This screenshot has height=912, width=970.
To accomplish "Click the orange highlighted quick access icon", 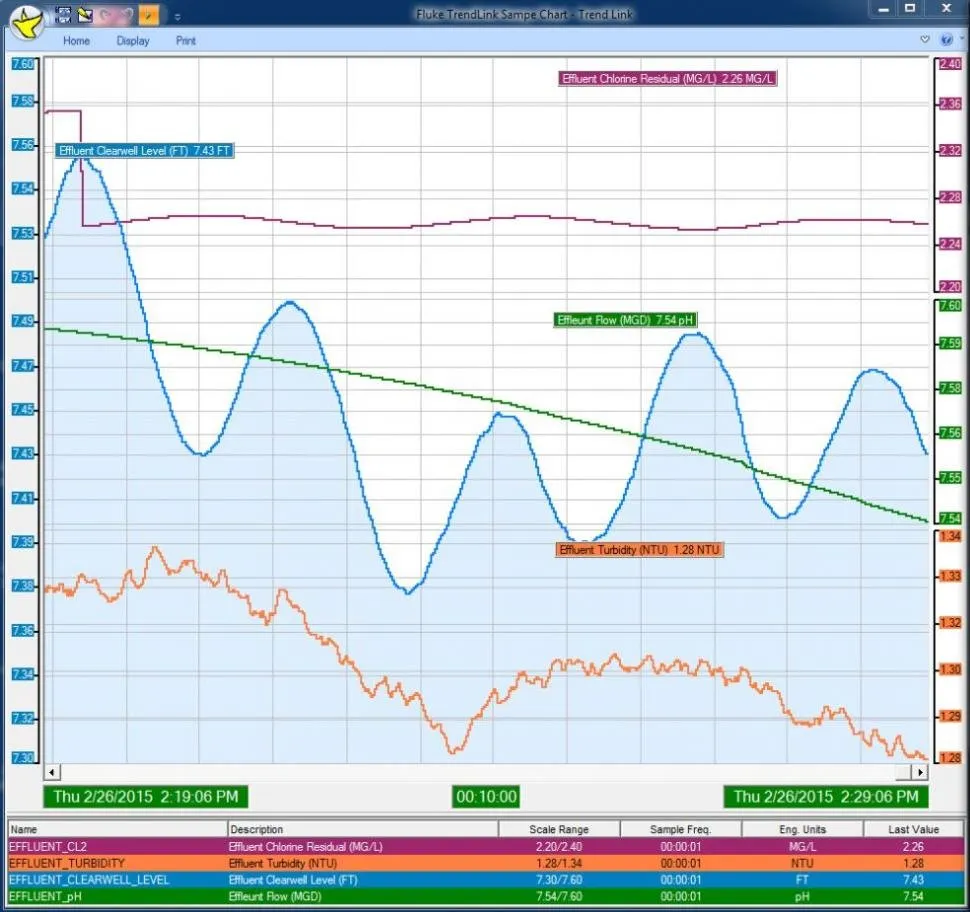I will tap(148, 15).
